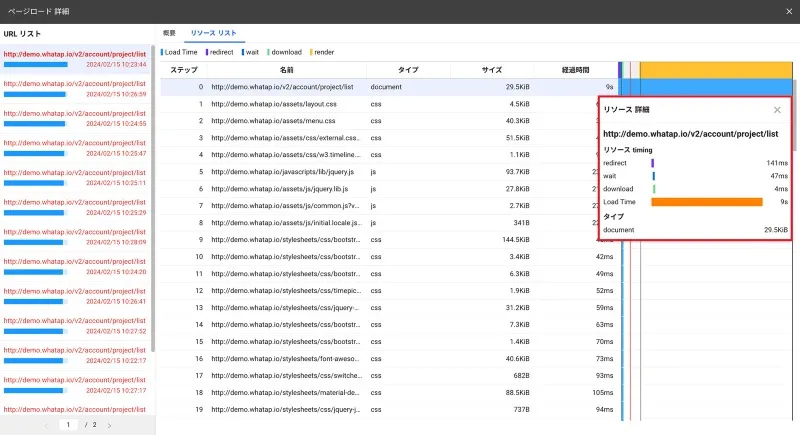Select URL entry dated 2024/02/15 10:27:17

point(75,385)
